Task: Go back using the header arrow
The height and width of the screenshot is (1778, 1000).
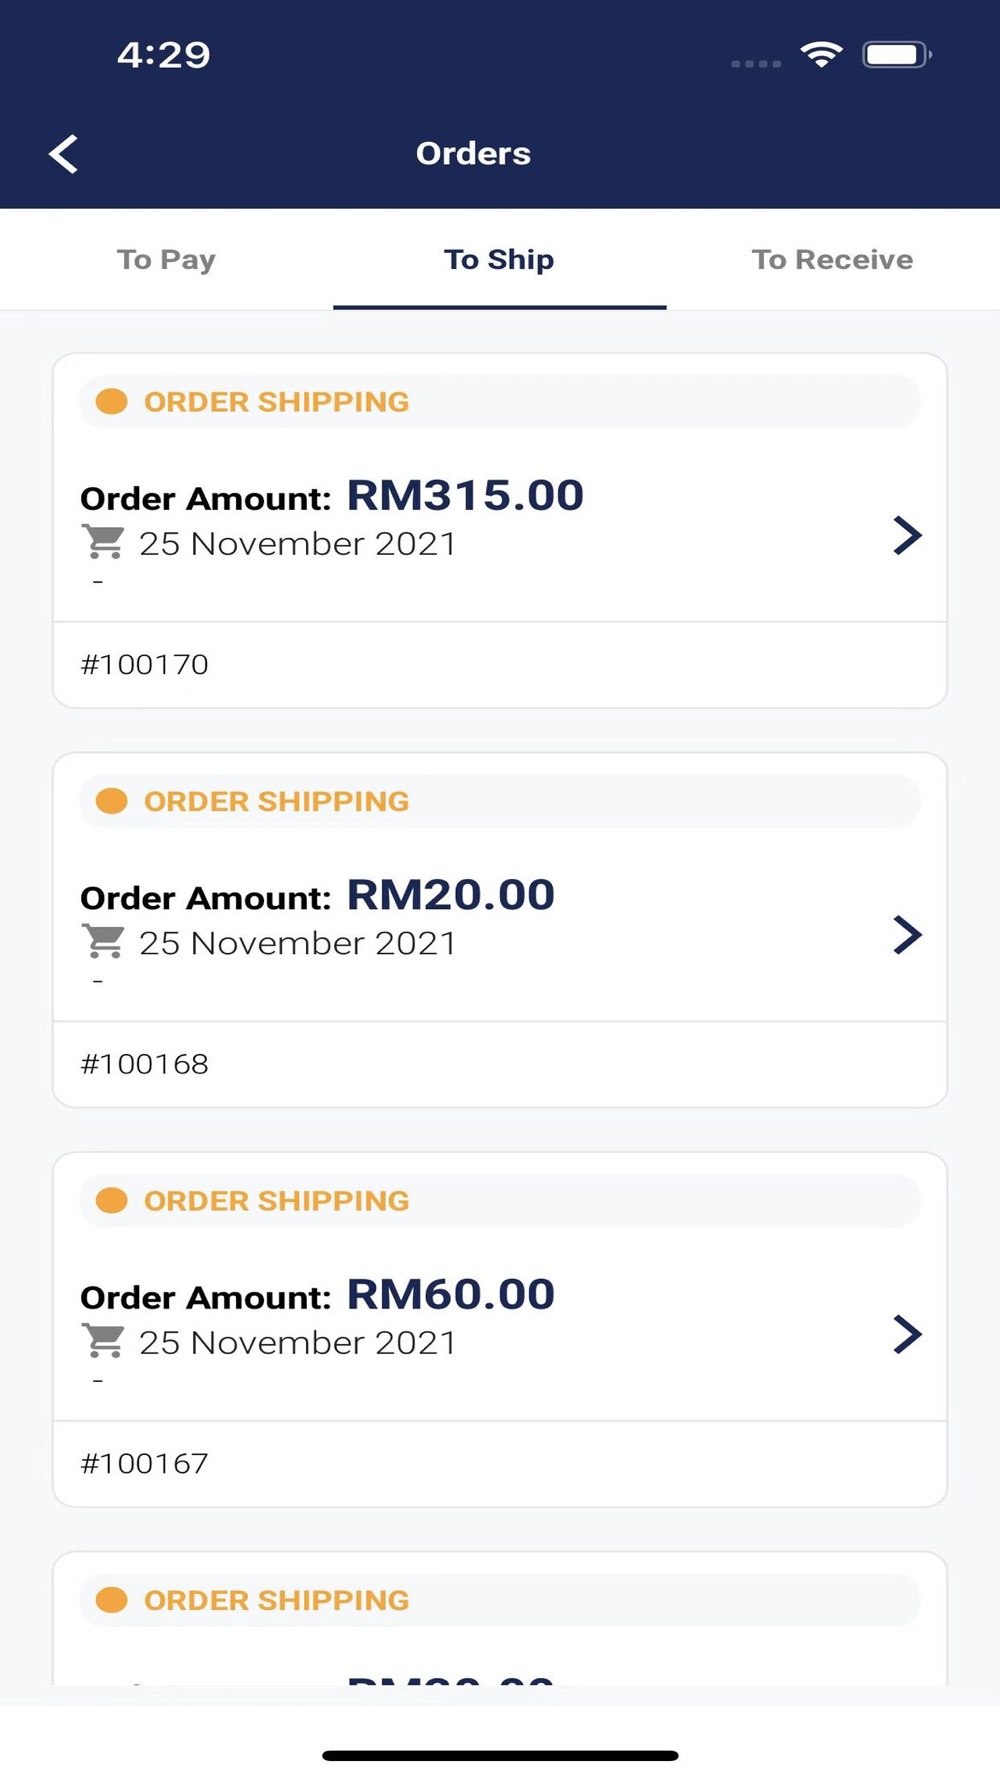Action: click(x=63, y=154)
